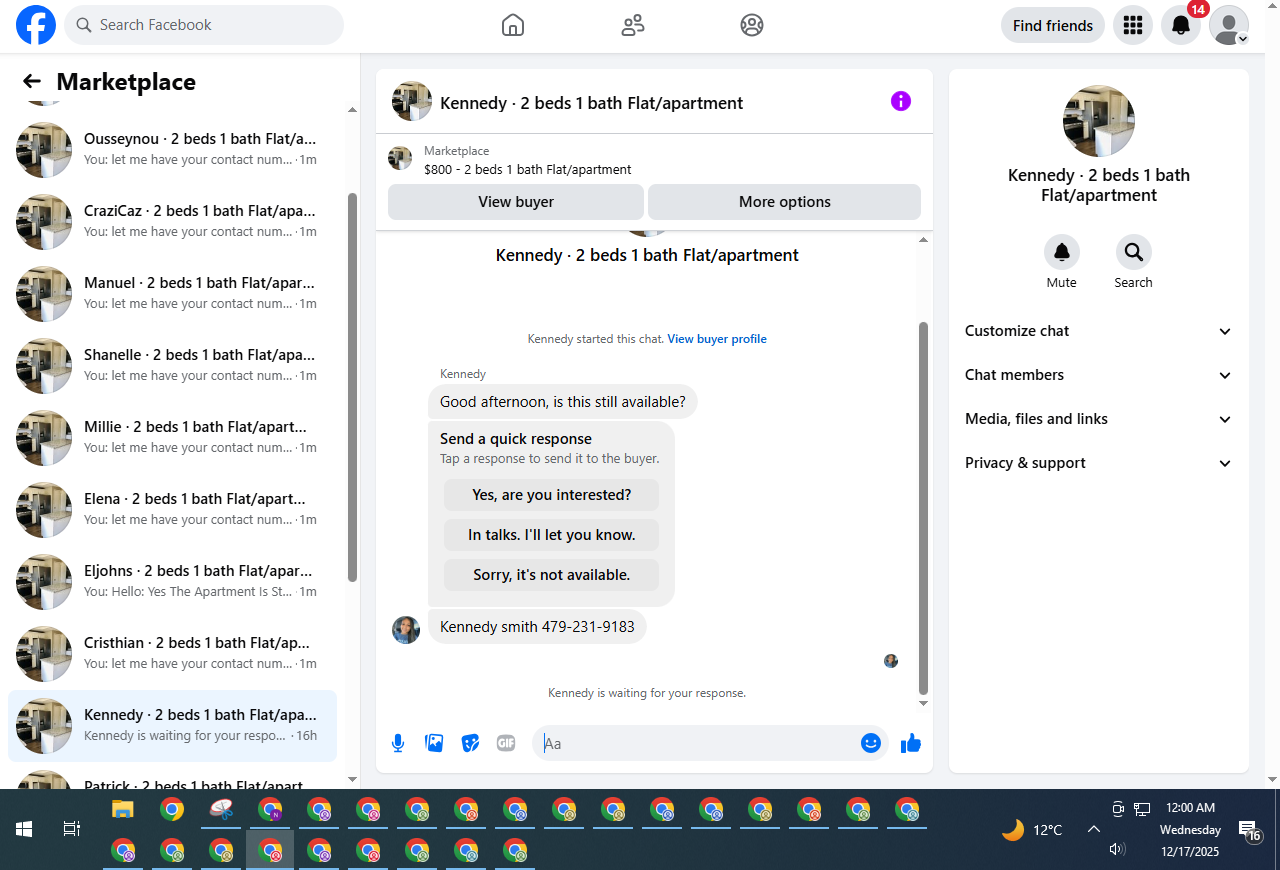1280x870 pixels.
Task: Open the account profile dropdown
Action: pos(1229,26)
